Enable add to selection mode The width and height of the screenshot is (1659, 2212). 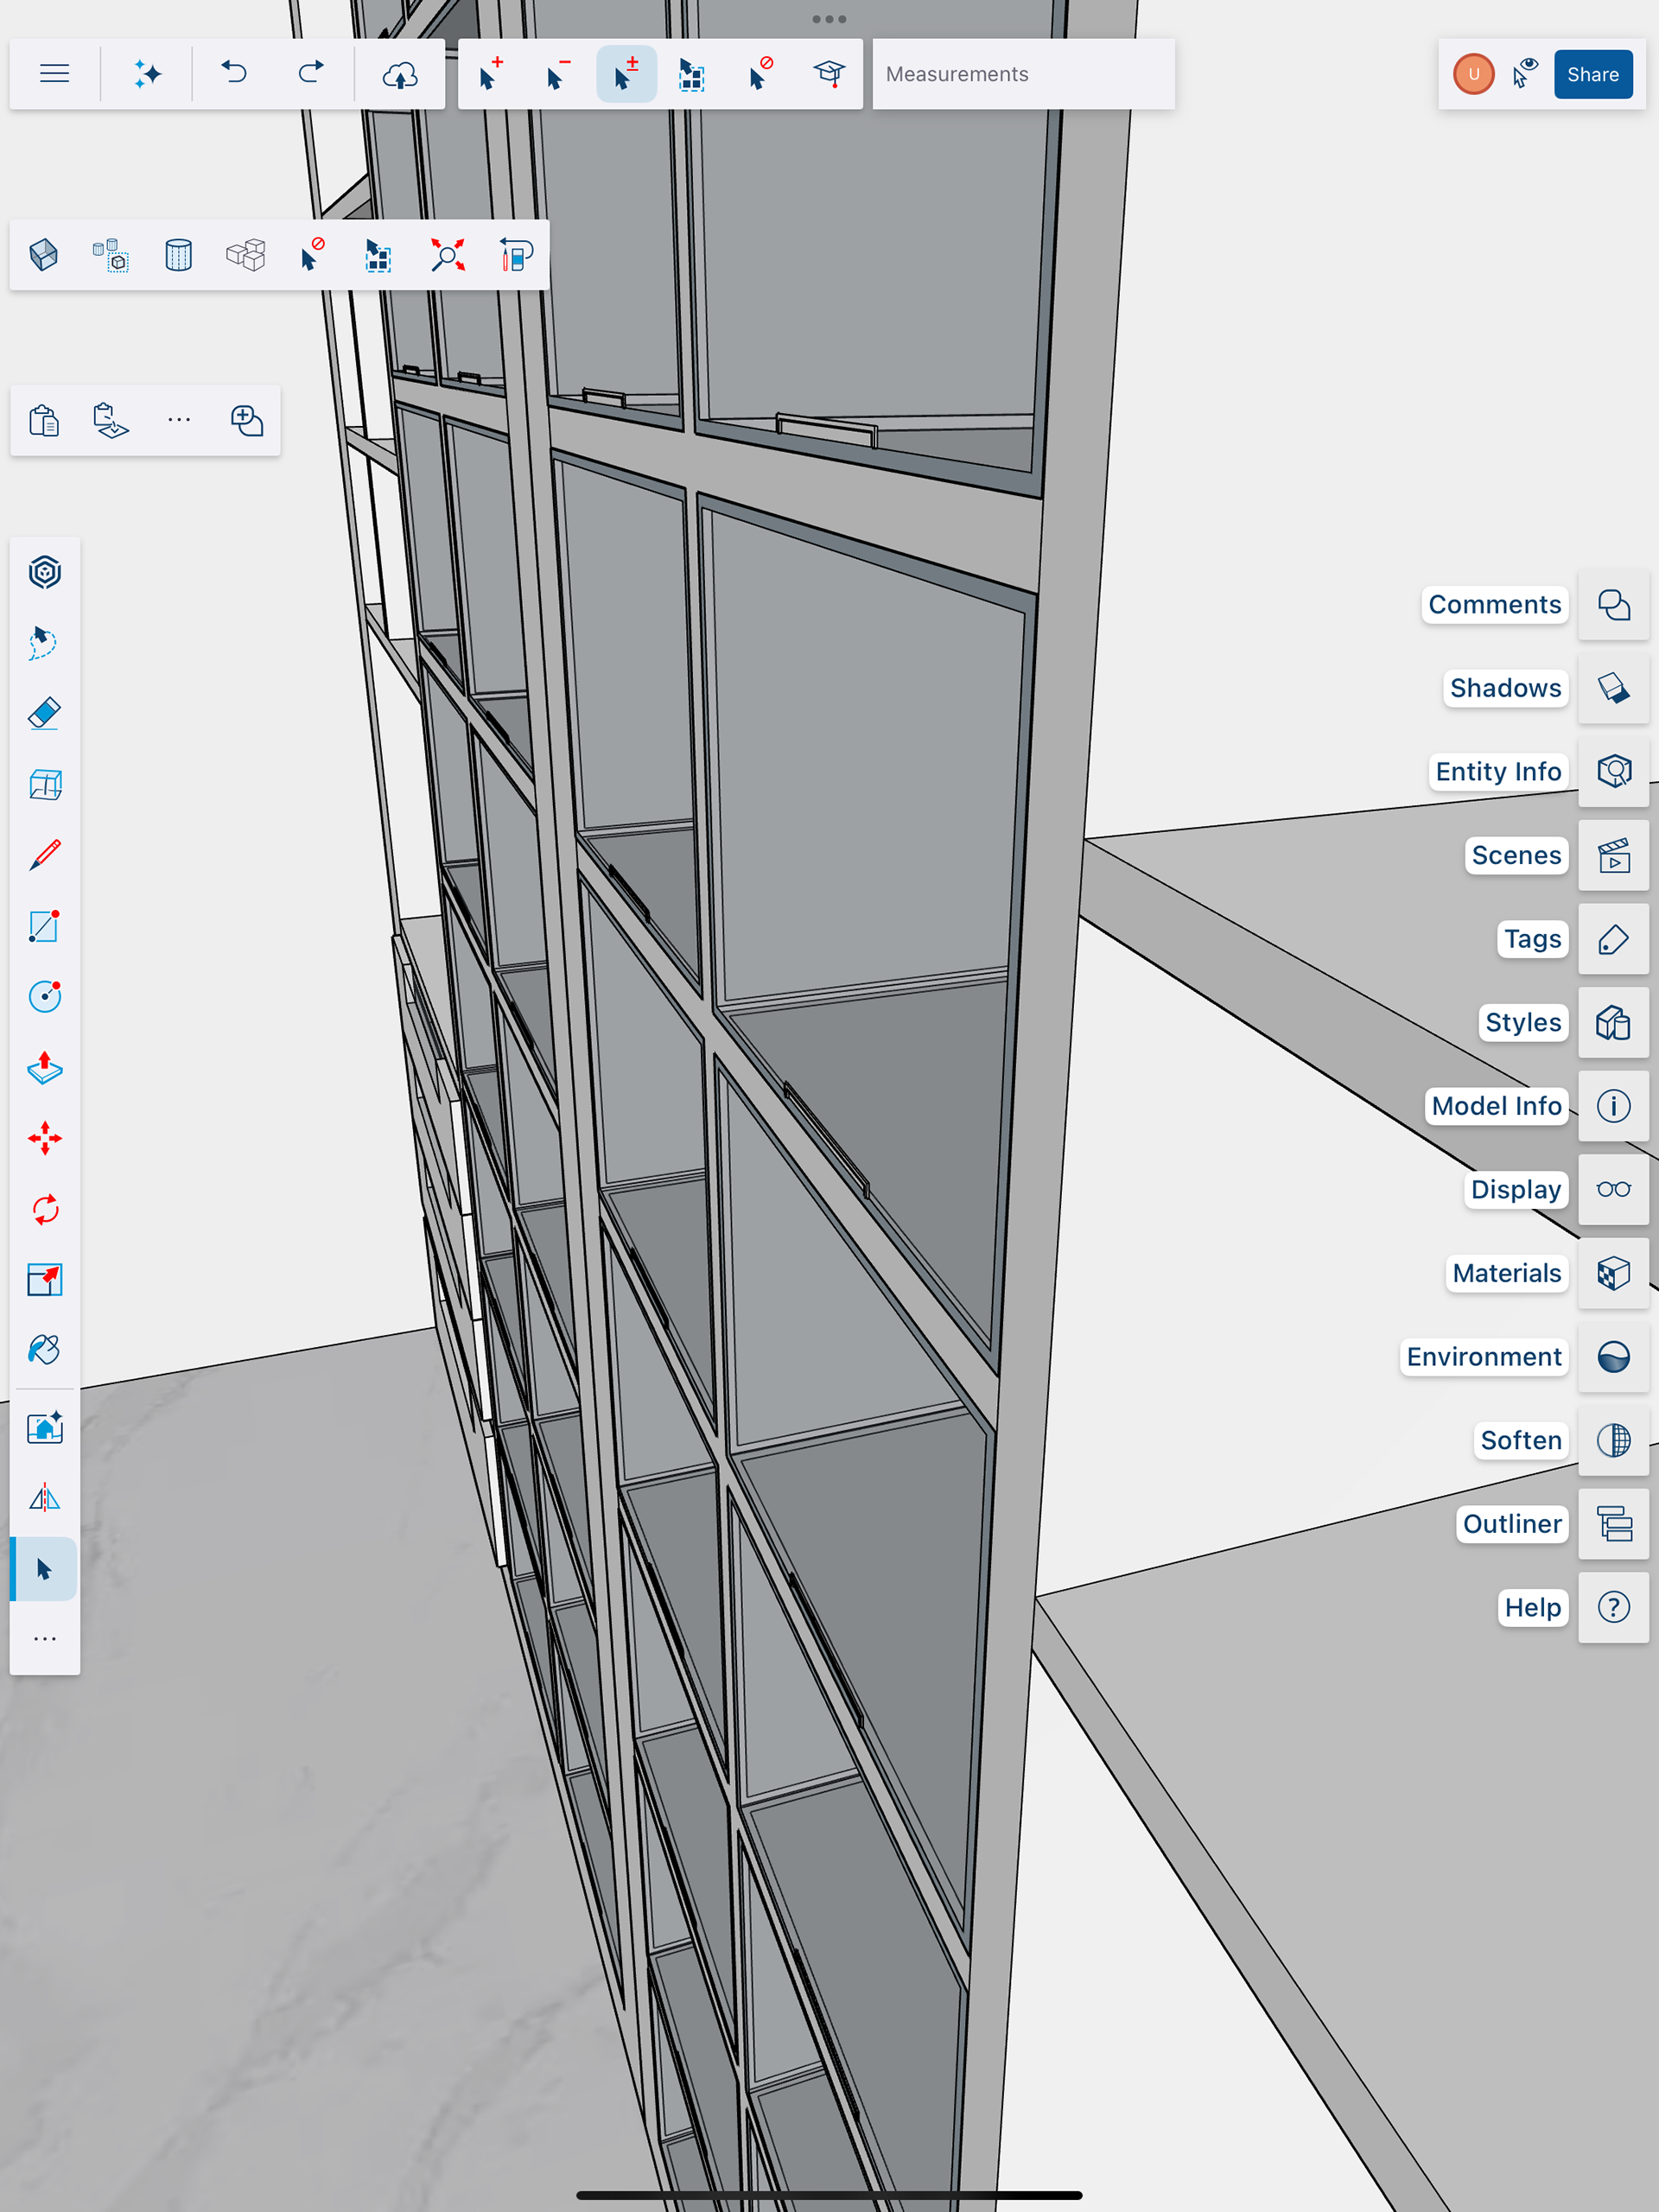tap(490, 74)
